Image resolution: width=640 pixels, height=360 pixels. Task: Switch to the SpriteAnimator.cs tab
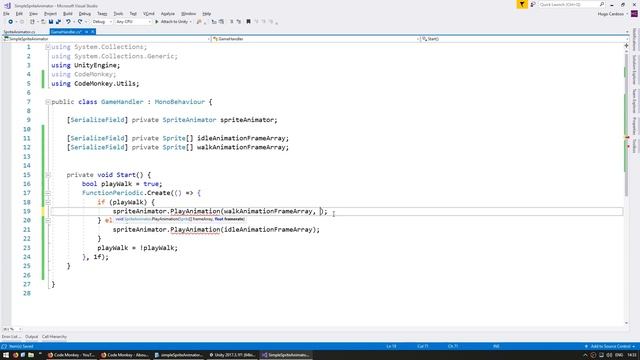tap(20, 32)
